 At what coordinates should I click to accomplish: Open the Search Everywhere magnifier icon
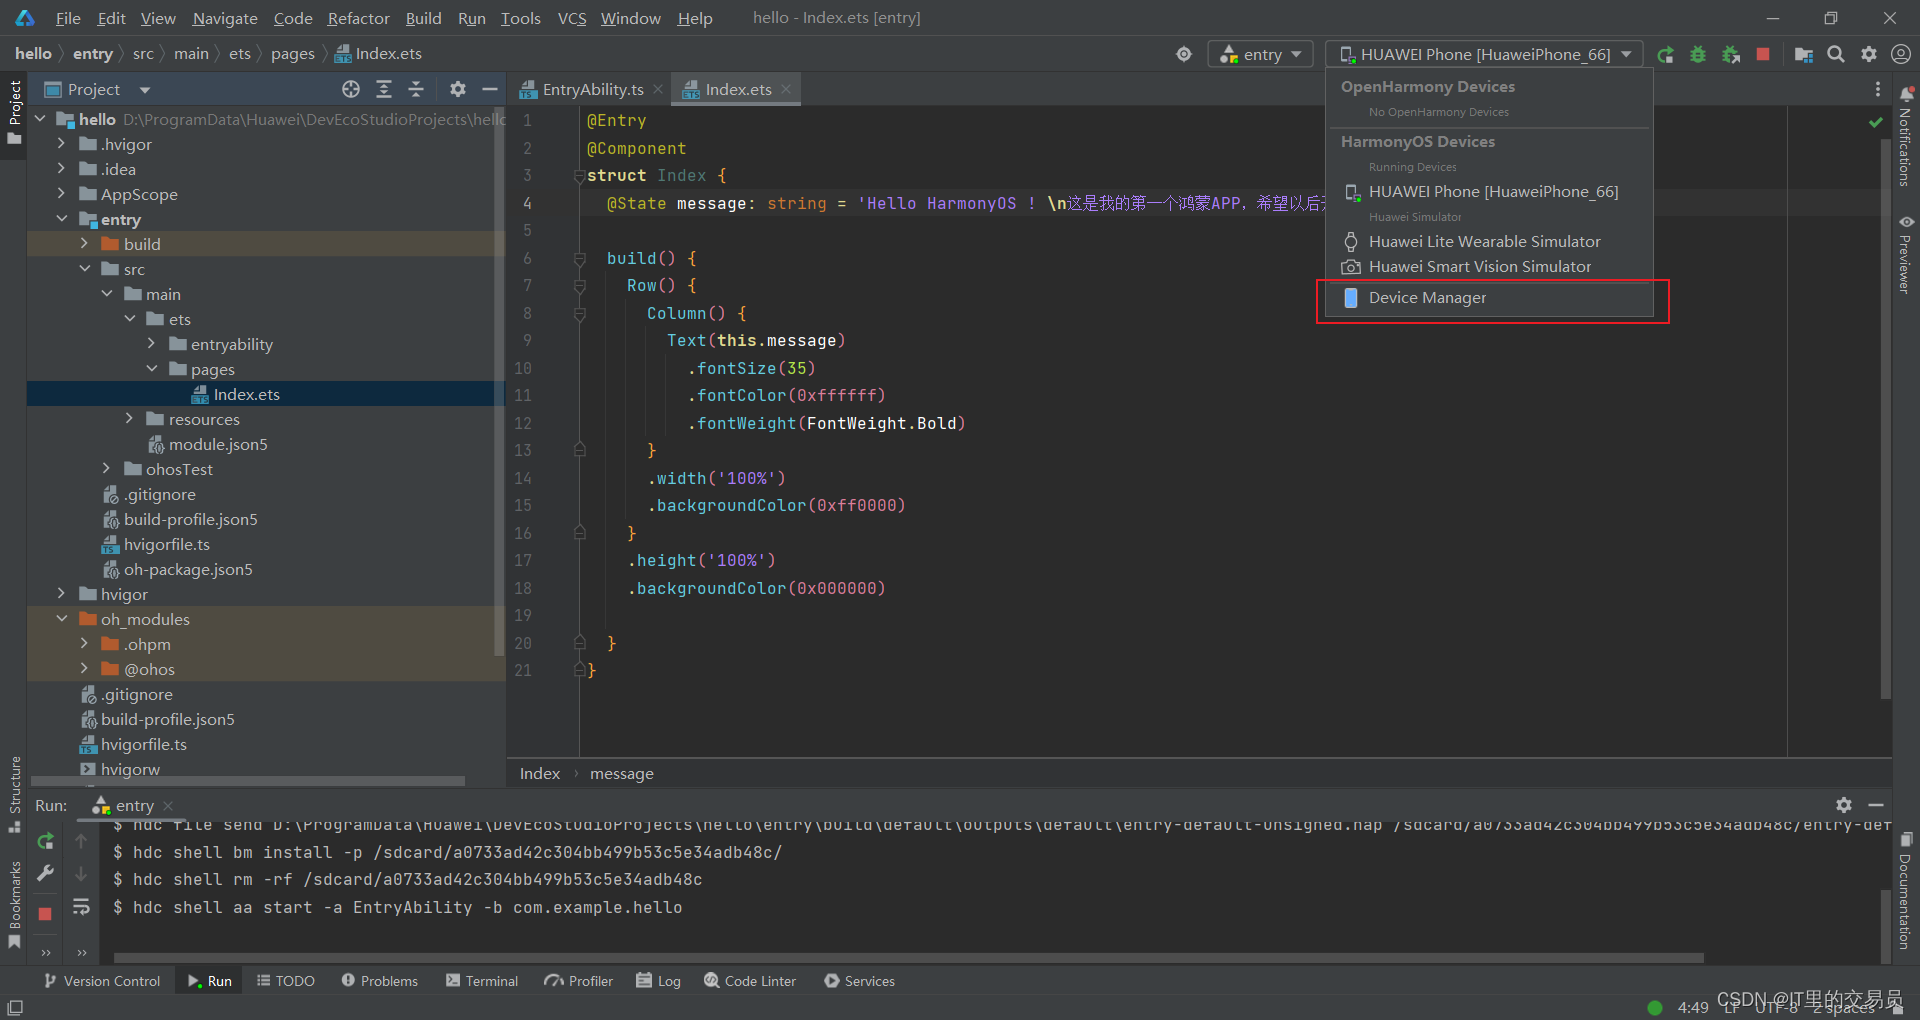[x=1836, y=54]
